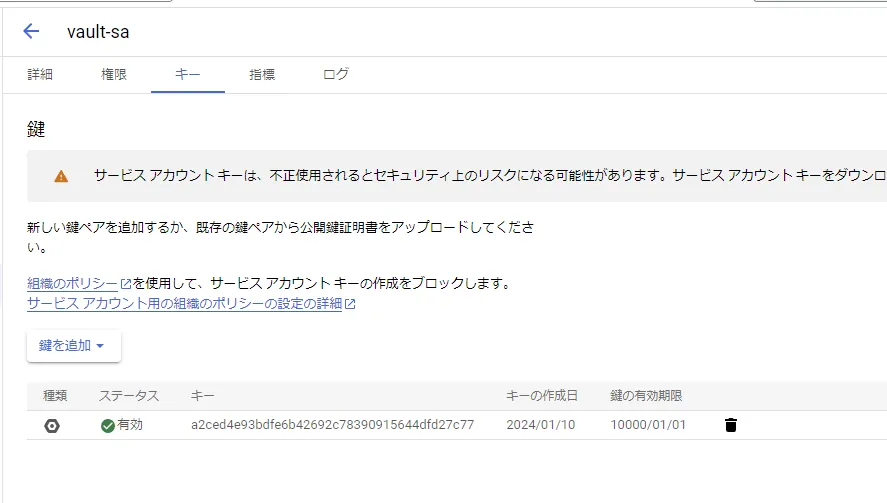Open the 詳細 tab
The height and width of the screenshot is (503, 887).
(40, 74)
